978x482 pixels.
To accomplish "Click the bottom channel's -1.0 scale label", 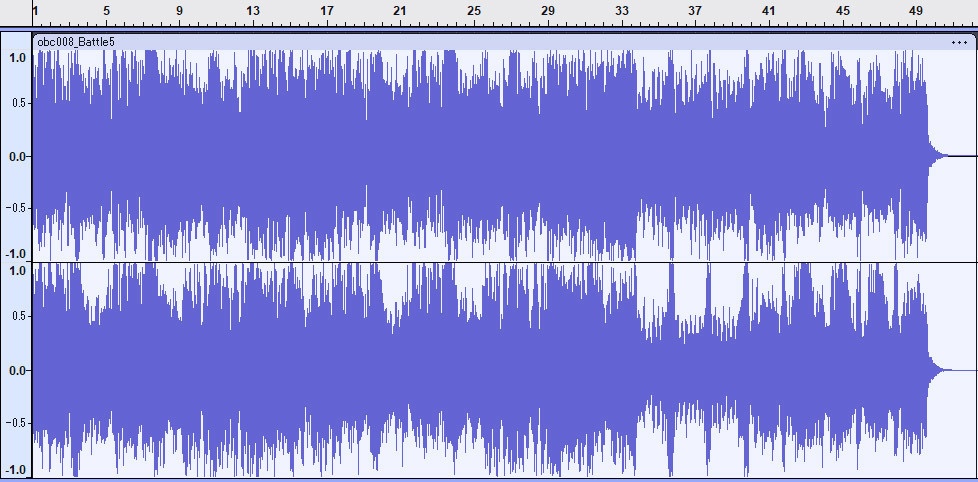I will point(17,470).
